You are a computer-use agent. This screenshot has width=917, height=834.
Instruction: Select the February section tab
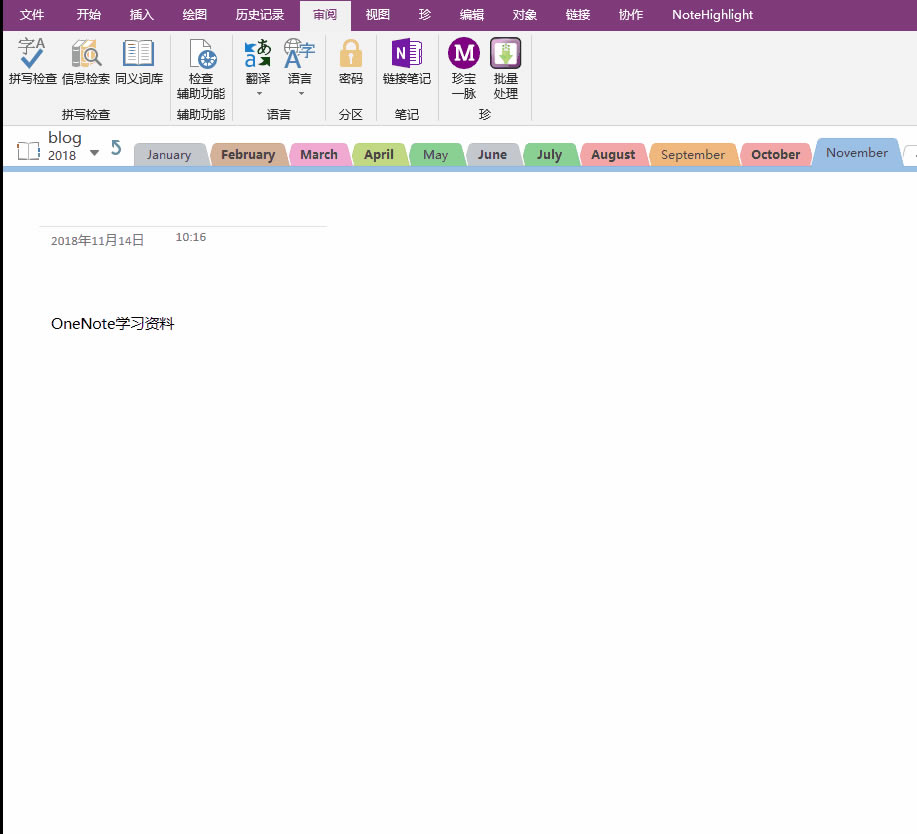point(247,154)
